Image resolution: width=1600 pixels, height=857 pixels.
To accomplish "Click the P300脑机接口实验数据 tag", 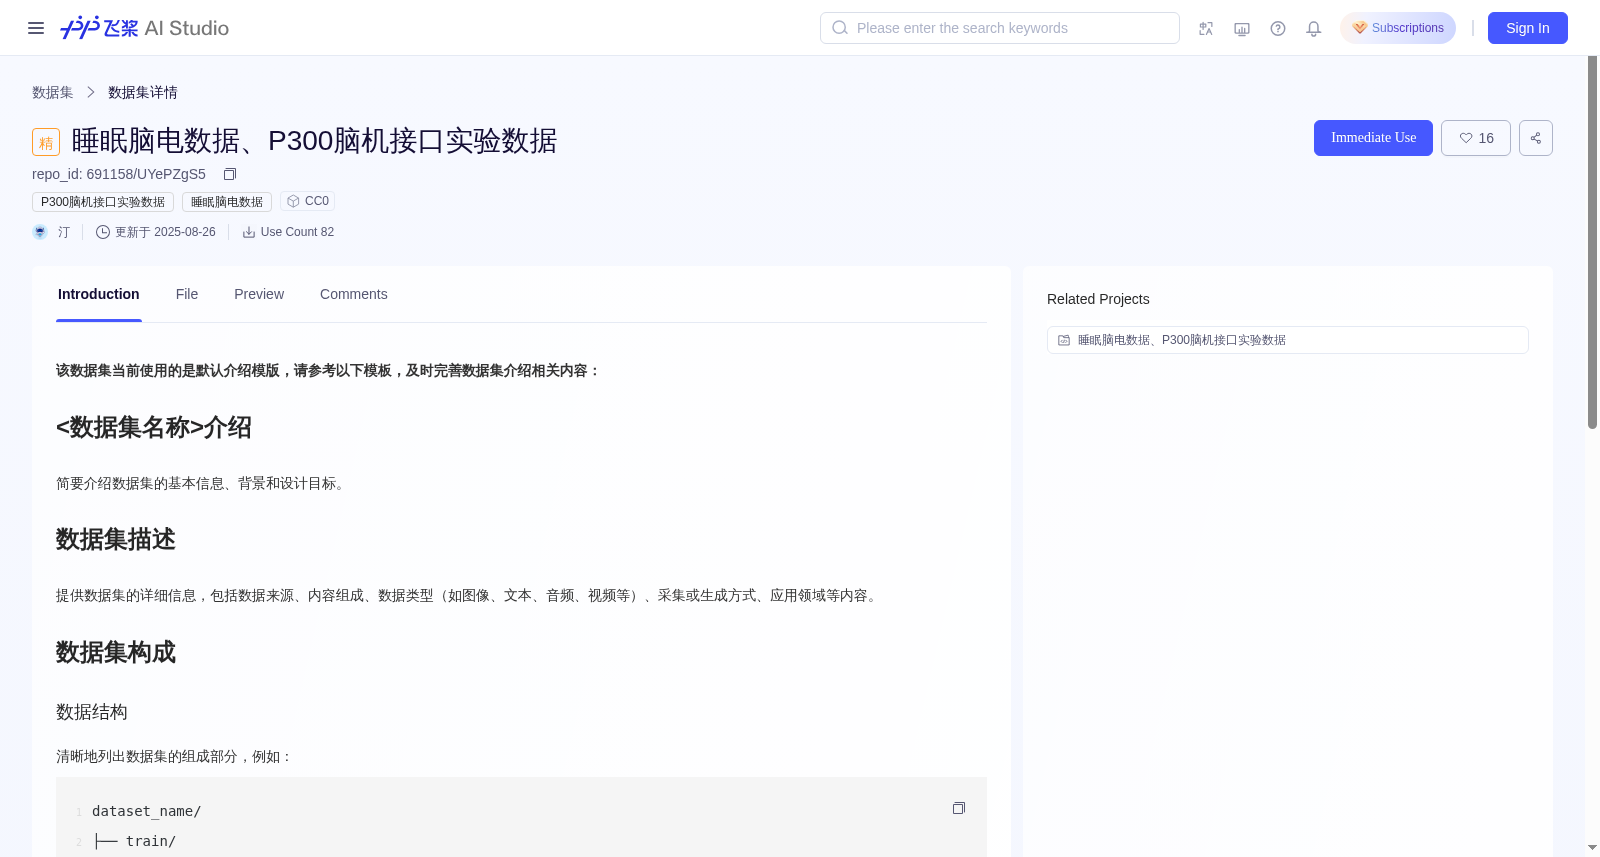I will coord(103,202).
